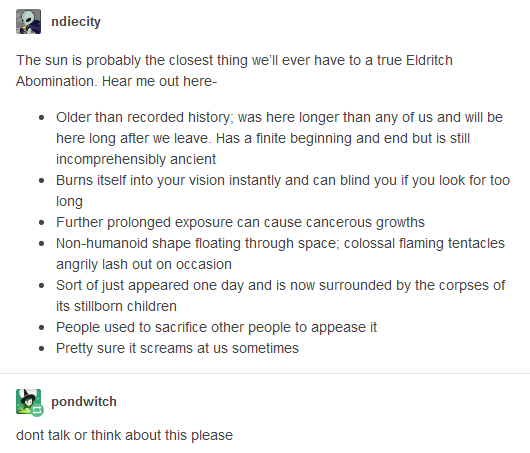The image size is (530, 453).
Task: Visit the ndiecity username link
Action: [76, 22]
